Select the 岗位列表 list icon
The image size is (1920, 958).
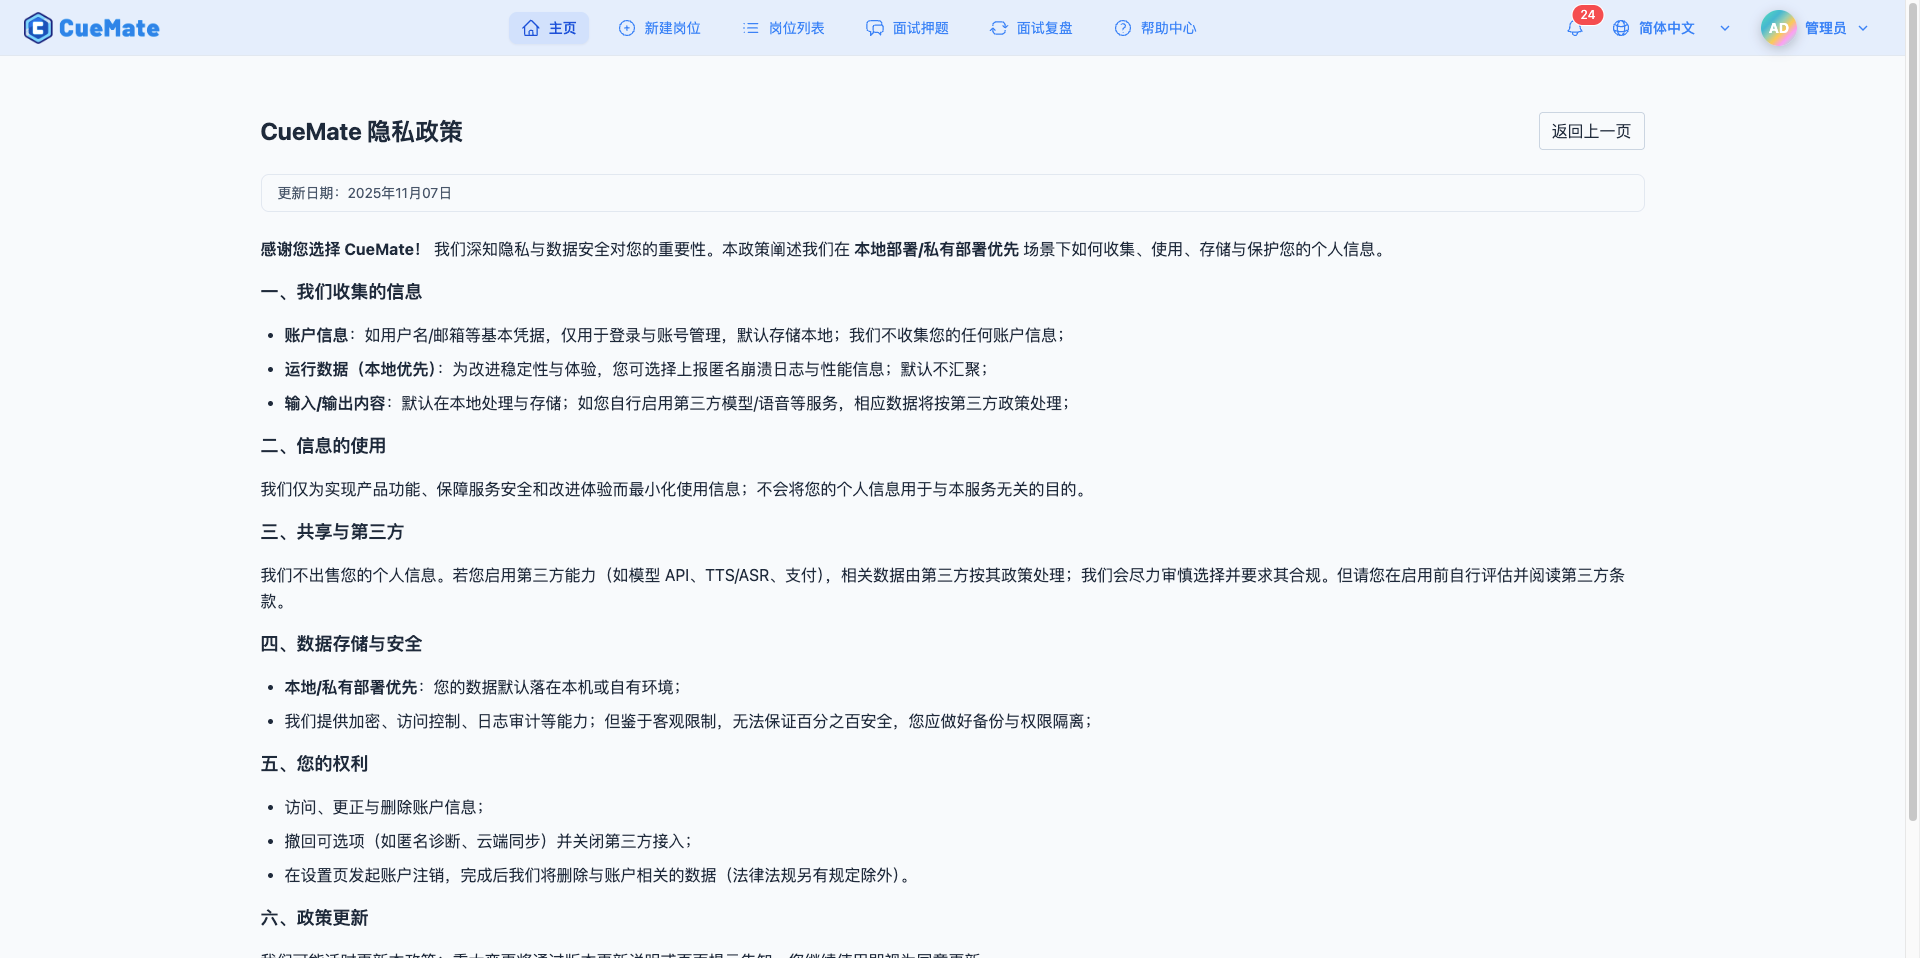750,28
